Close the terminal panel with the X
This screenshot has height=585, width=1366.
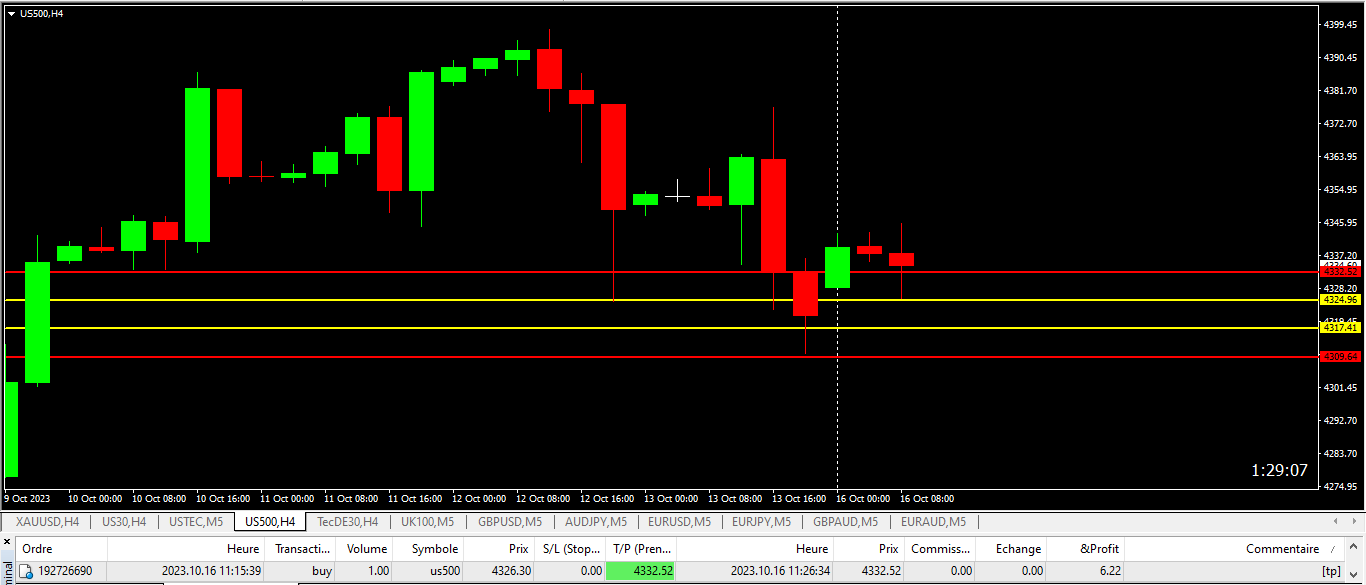pyautogui.click(x=7, y=541)
